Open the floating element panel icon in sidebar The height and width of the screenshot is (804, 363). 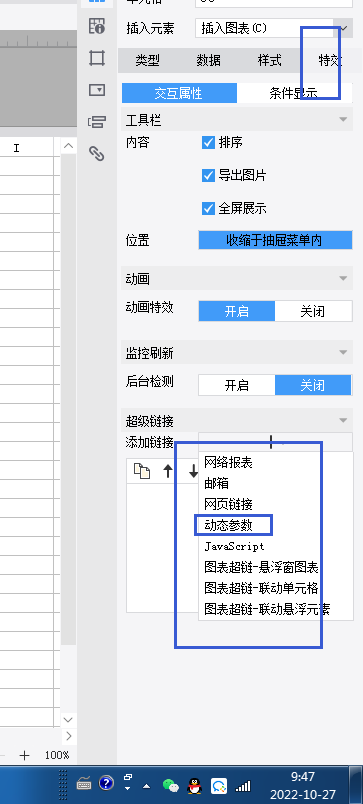(x=97, y=58)
